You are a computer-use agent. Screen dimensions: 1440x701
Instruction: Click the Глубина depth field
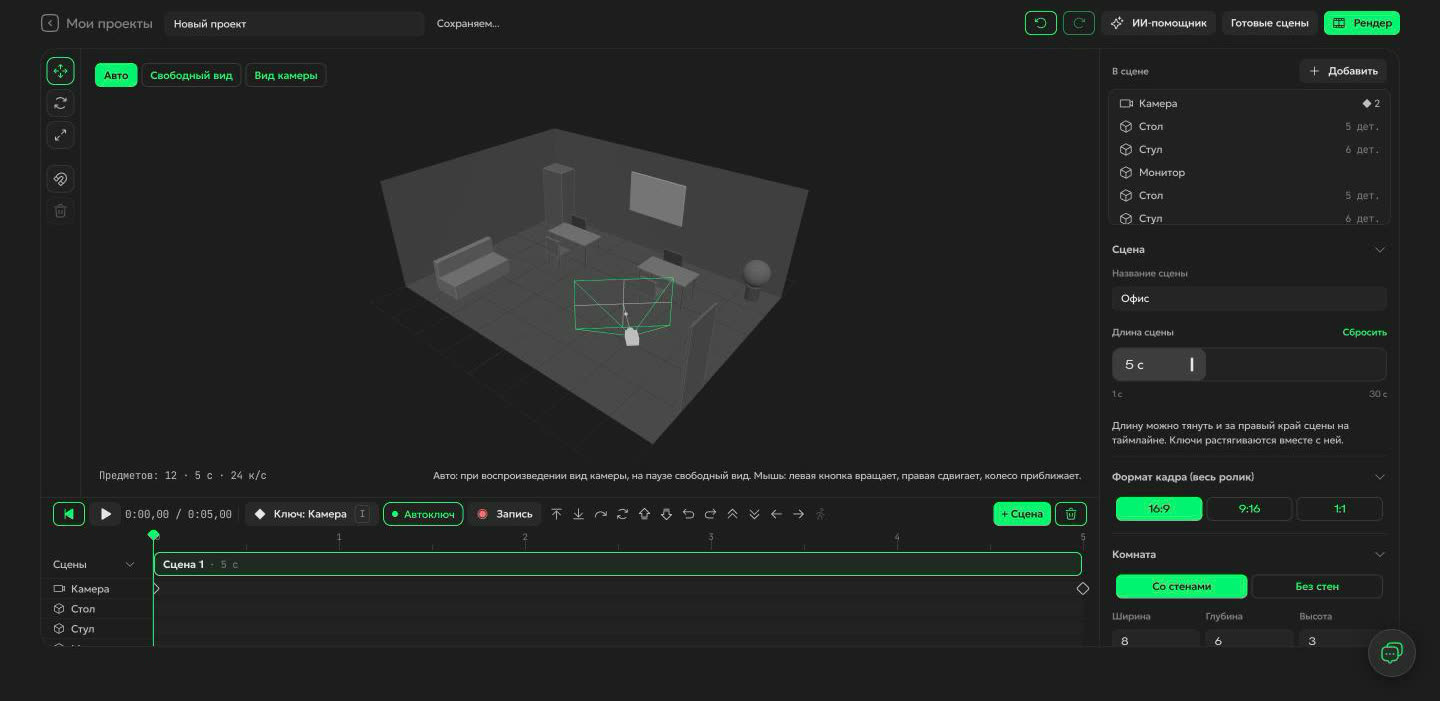point(1249,640)
